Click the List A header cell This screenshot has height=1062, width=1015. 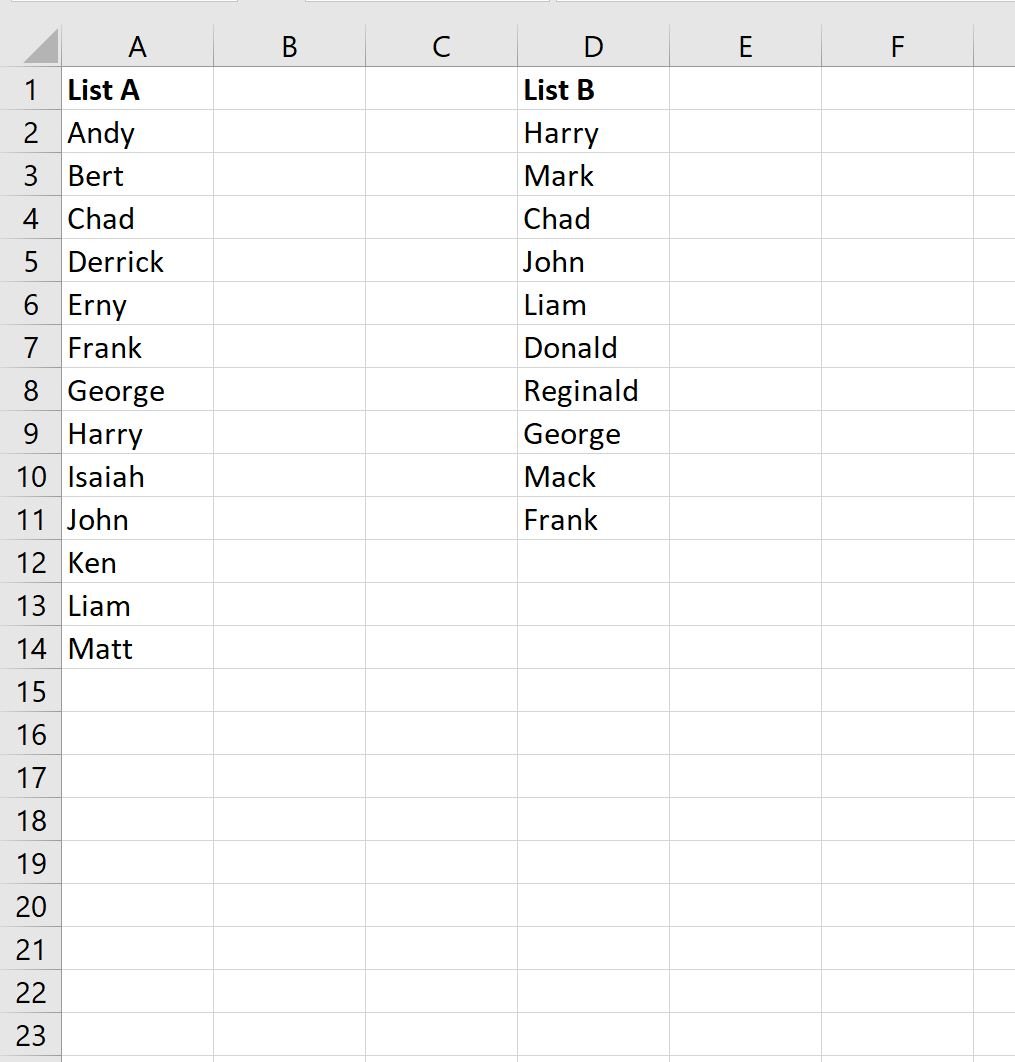click(137, 89)
